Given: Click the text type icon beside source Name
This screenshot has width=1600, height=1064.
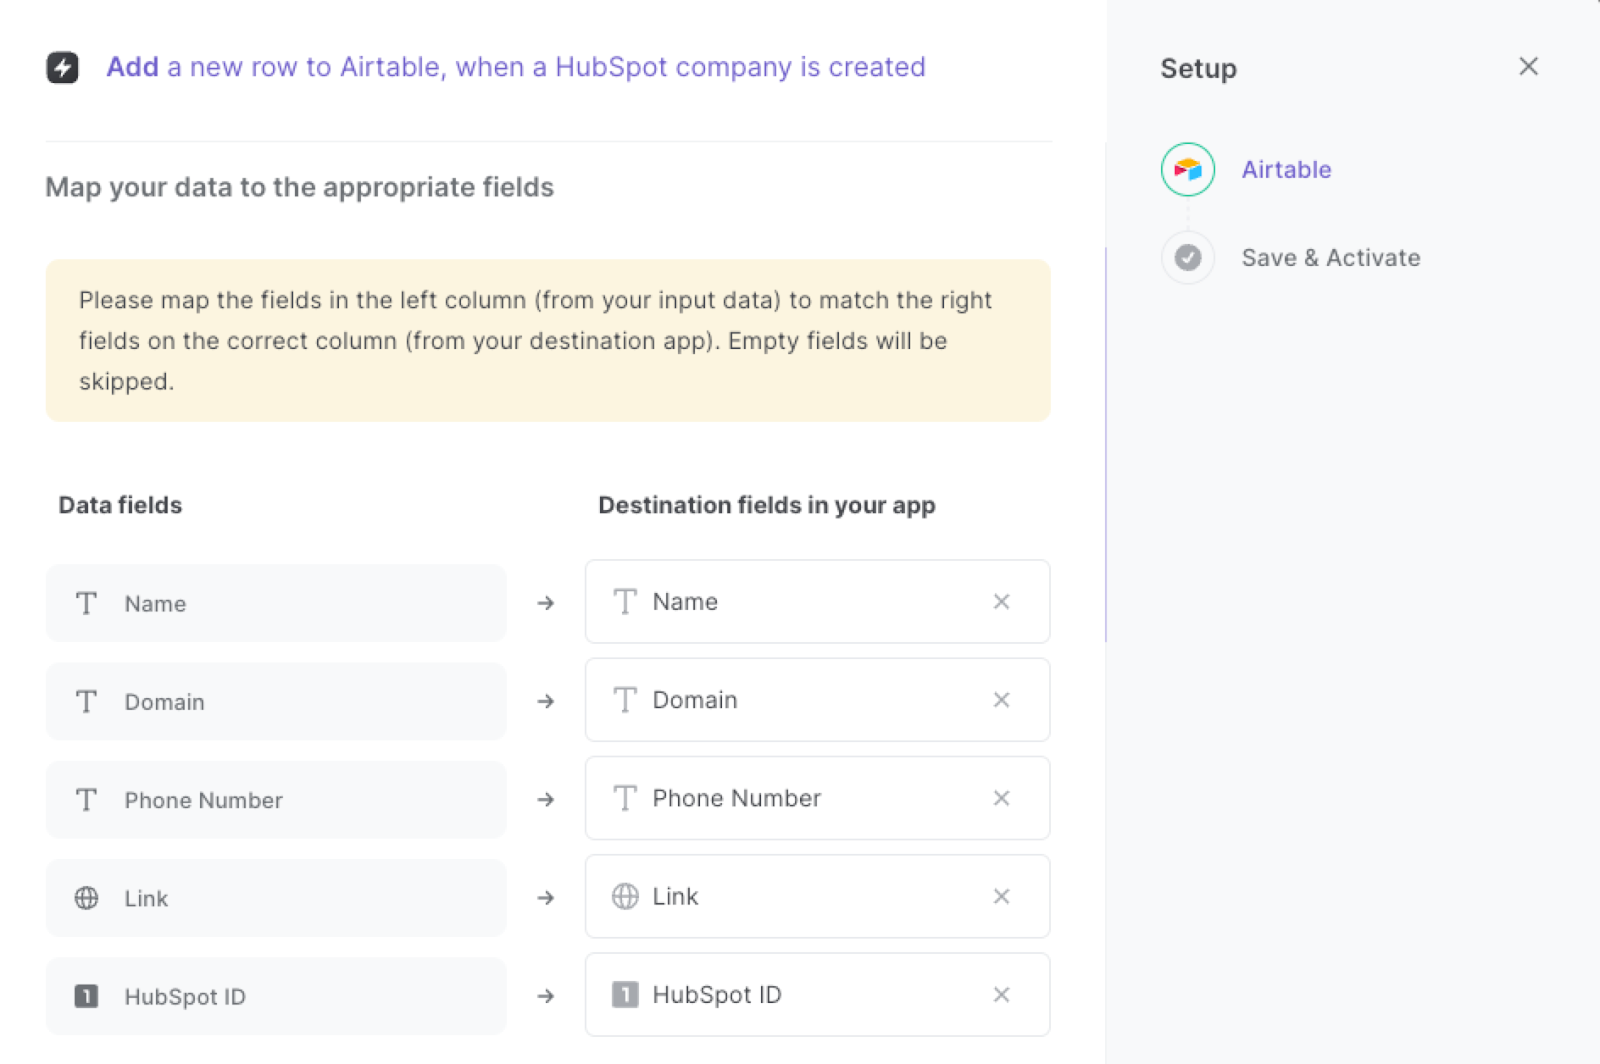Looking at the screenshot, I should [x=87, y=603].
